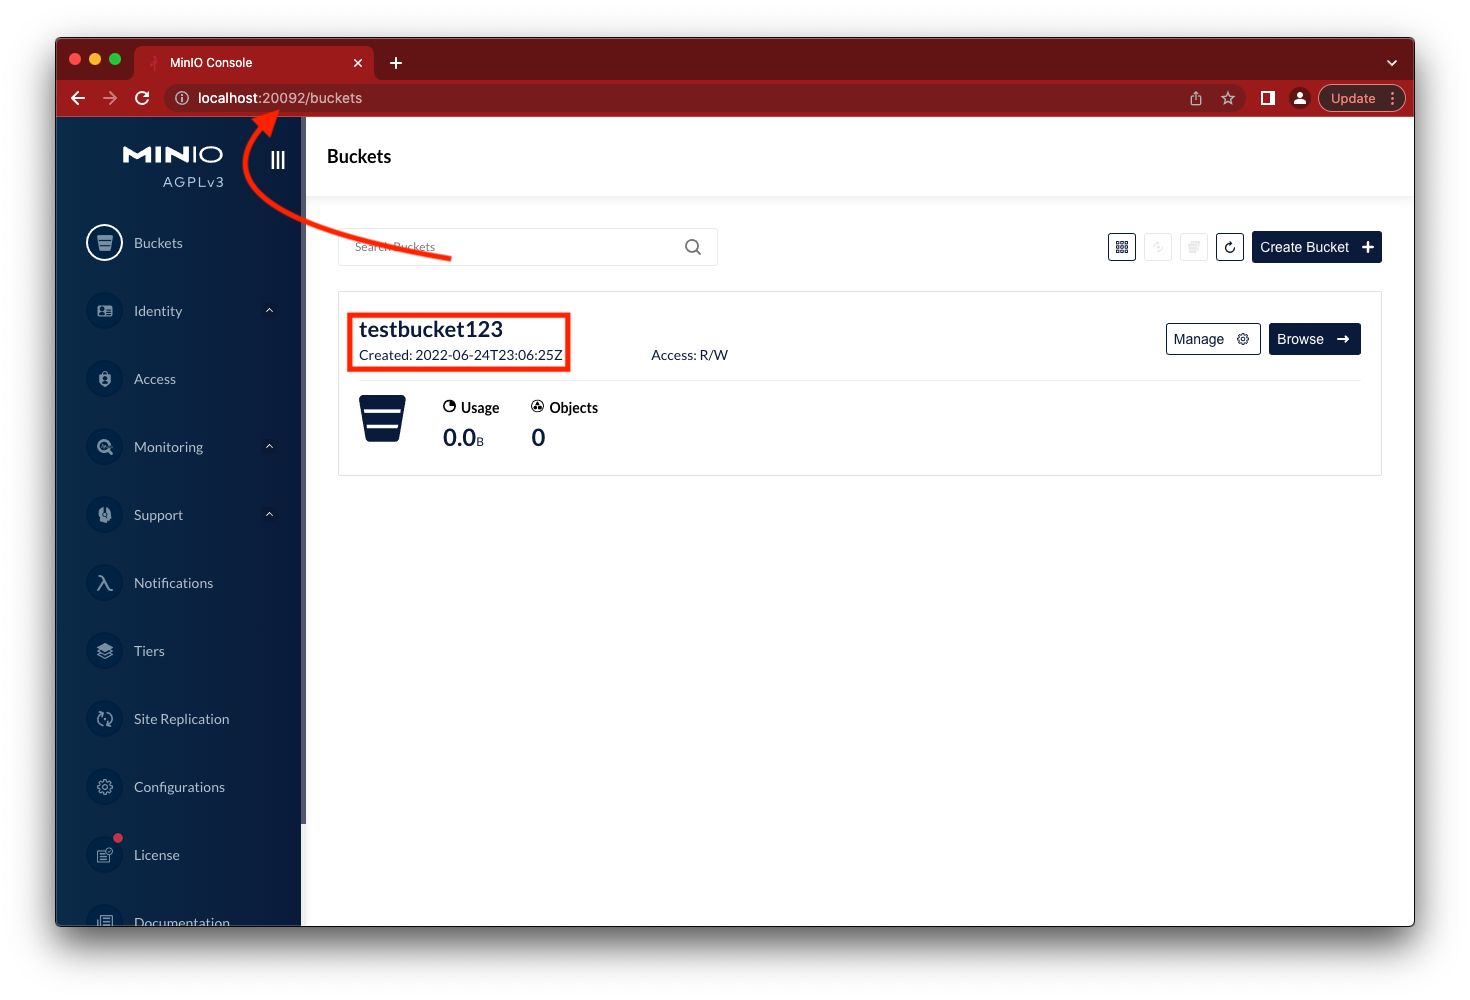Click the browser Update button

click(x=1353, y=98)
